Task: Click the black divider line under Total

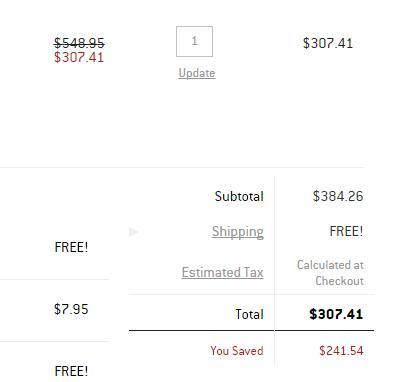Action: point(251,331)
